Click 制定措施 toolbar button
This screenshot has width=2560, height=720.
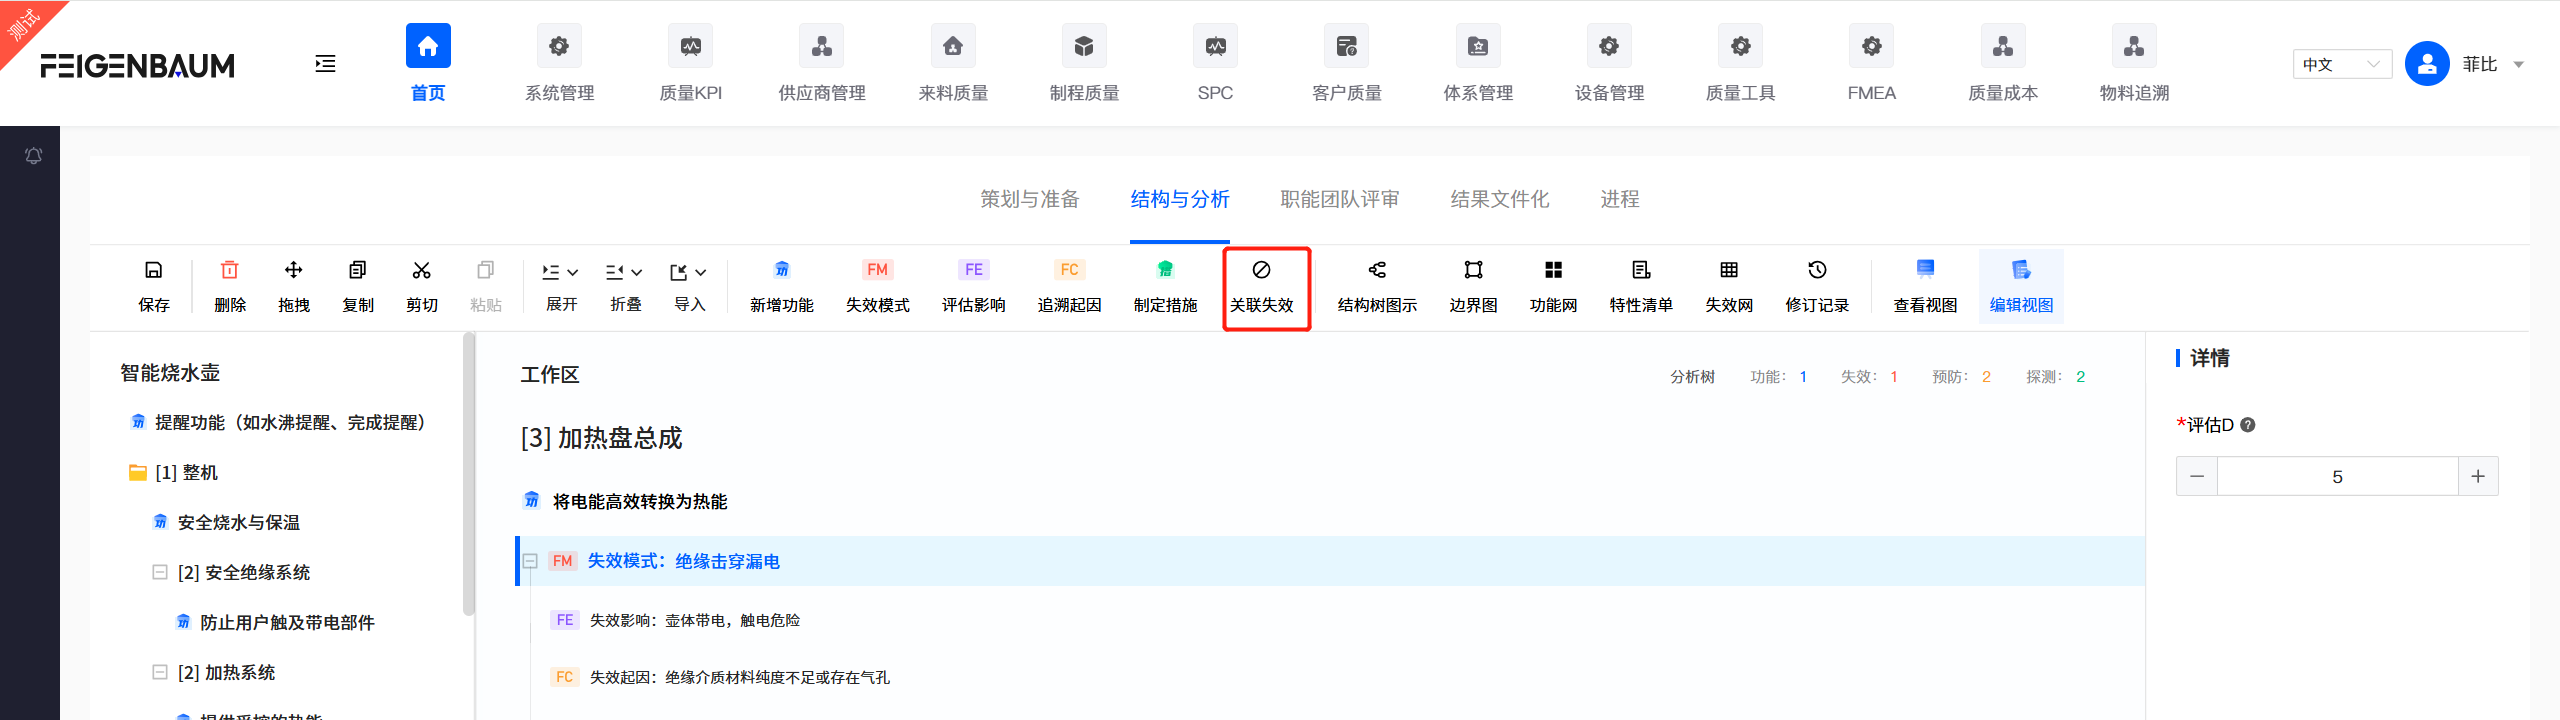point(1166,286)
